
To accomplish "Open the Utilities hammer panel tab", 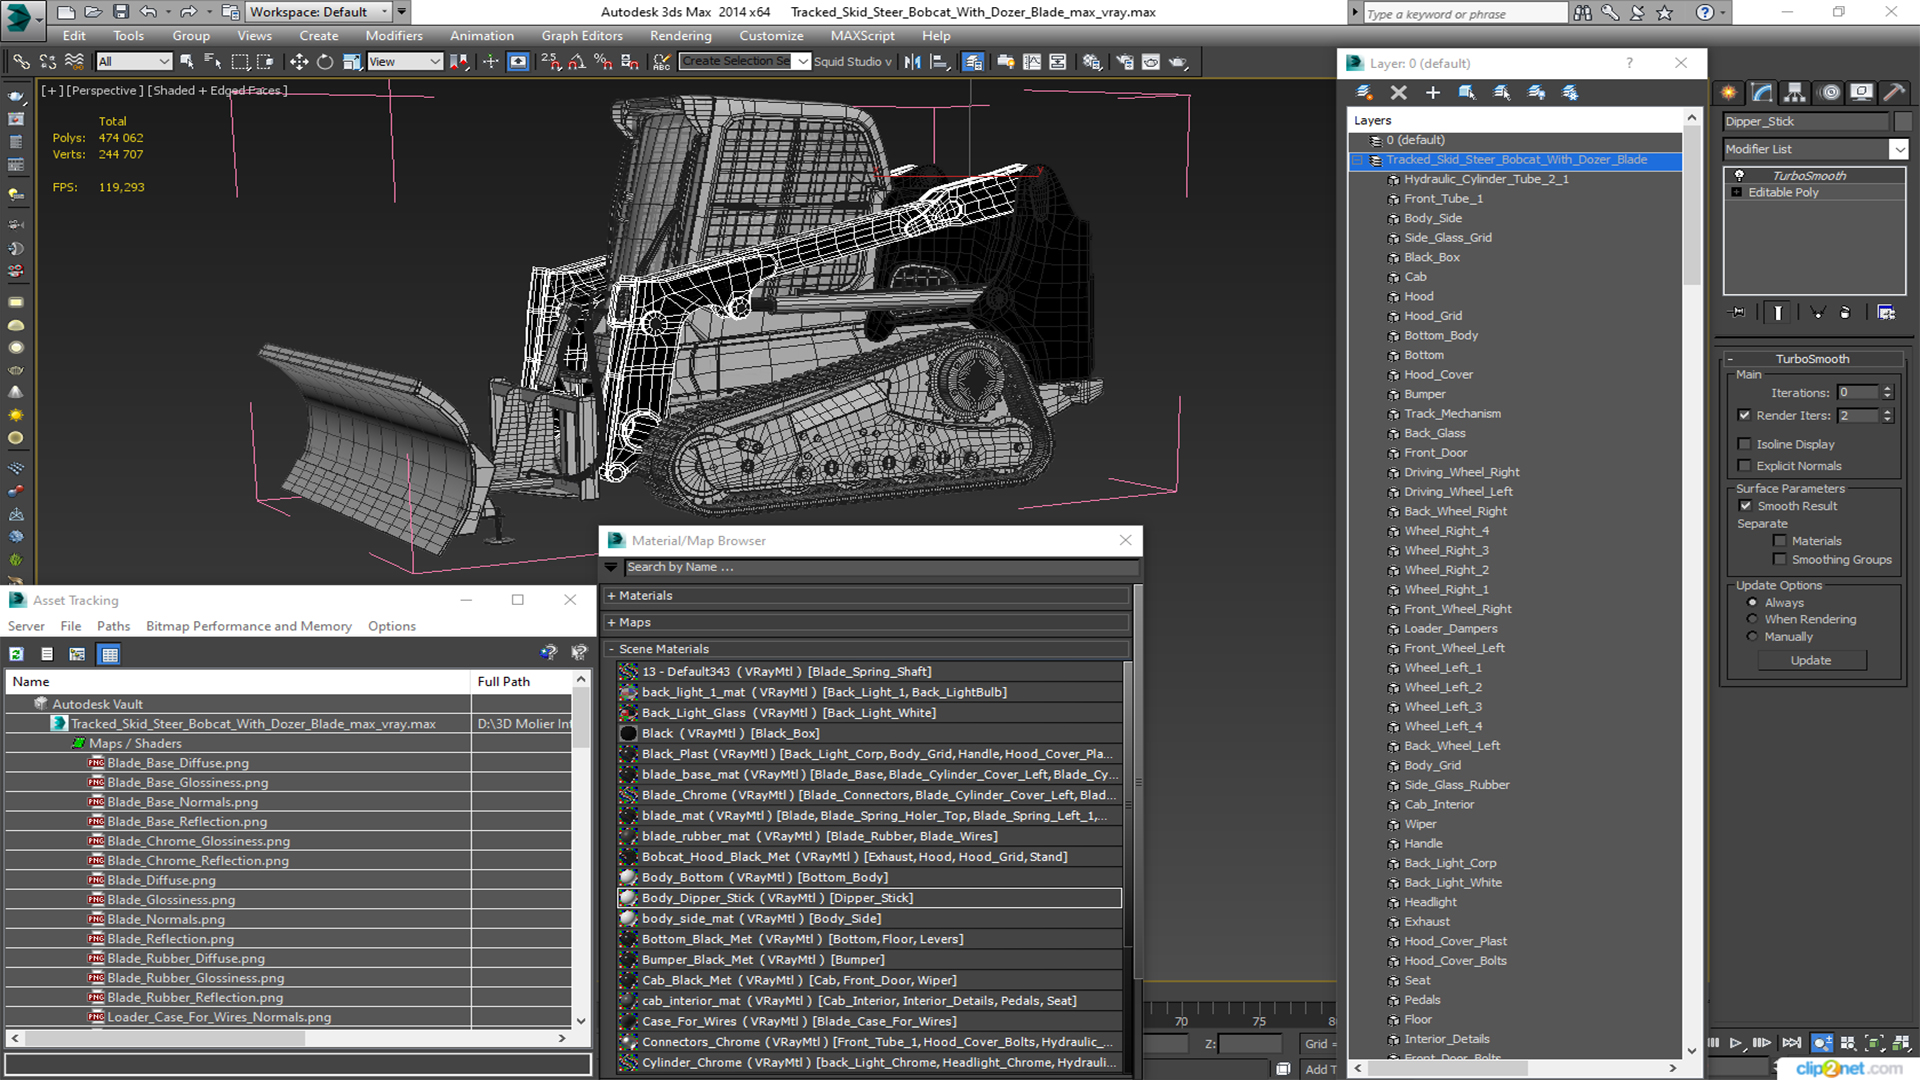I will (1894, 92).
